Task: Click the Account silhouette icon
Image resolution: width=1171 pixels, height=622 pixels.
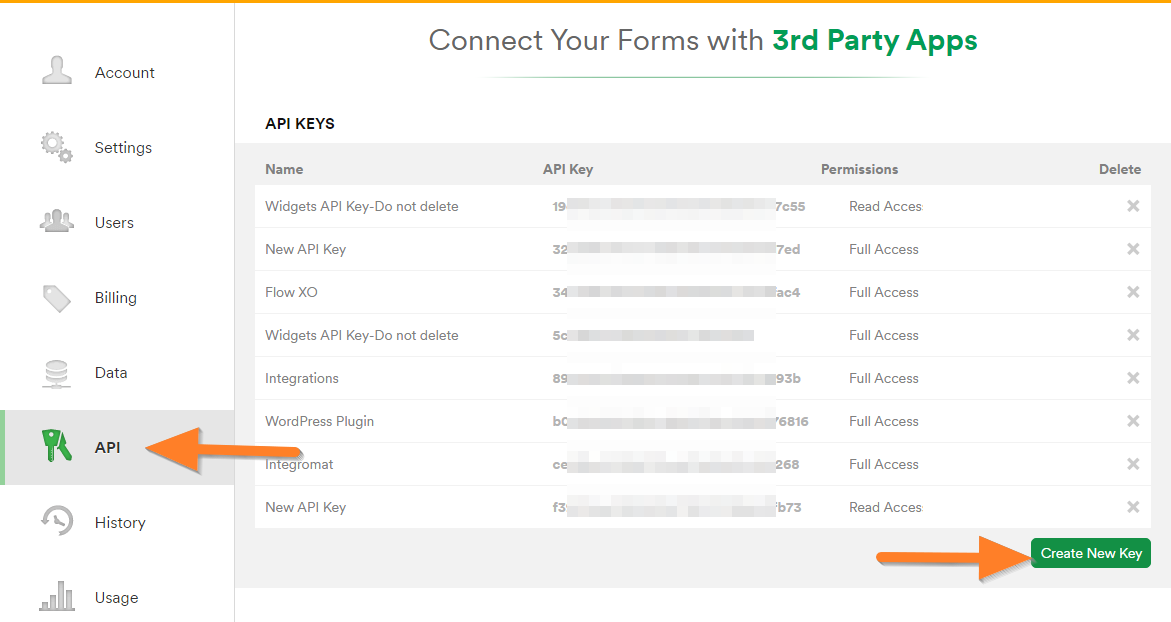Action: click(57, 72)
